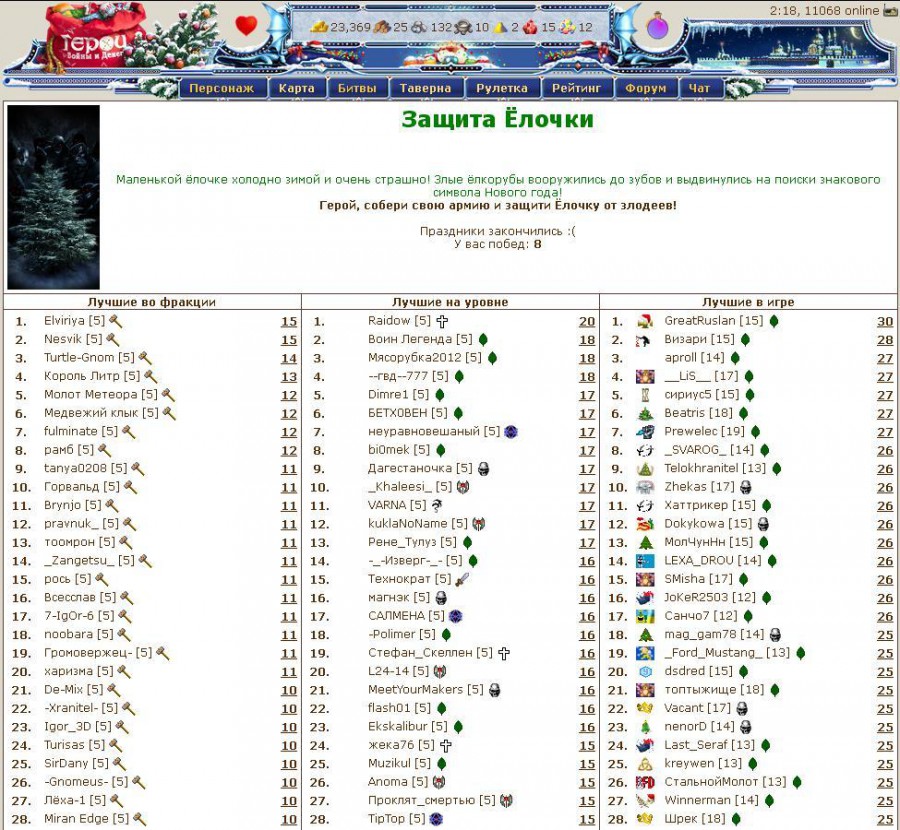Image resolution: width=900 pixels, height=830 pixels.
Task: Click the clan icon before Beatris
Action: tap(646, 414)
